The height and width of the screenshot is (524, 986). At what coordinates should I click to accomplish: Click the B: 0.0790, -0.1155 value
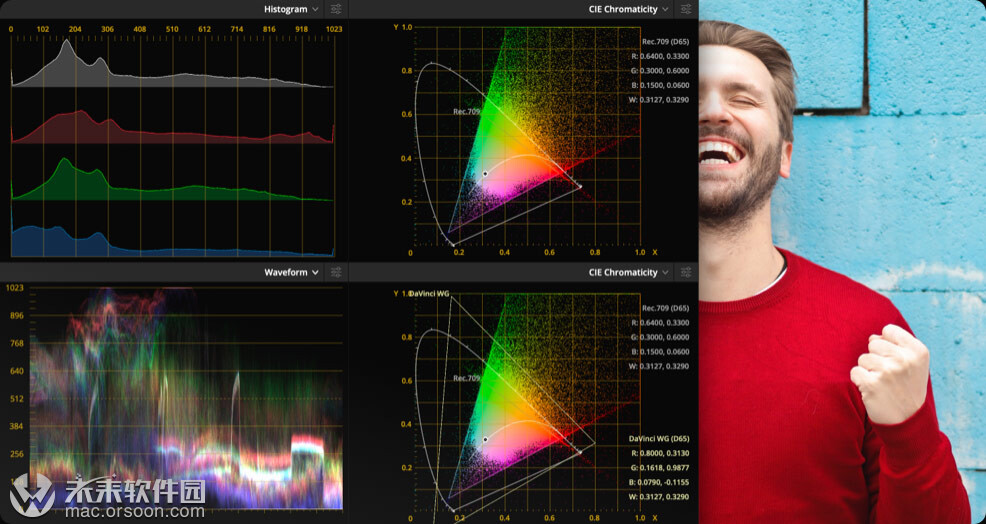tap(658, 482)
